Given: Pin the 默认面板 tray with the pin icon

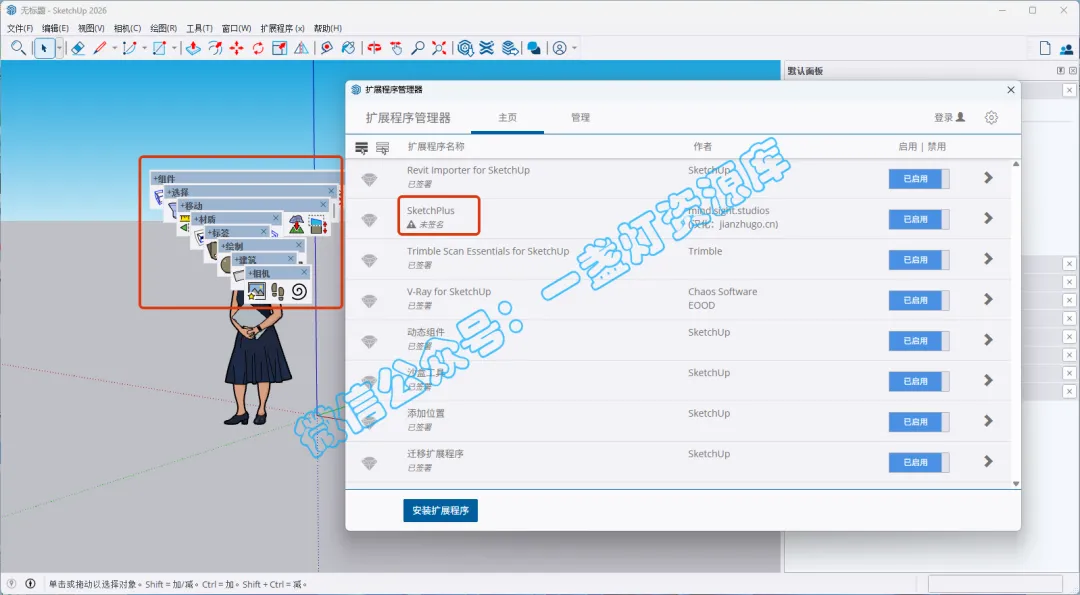Looking at the screenshot, I should (x=1061, y=71).
